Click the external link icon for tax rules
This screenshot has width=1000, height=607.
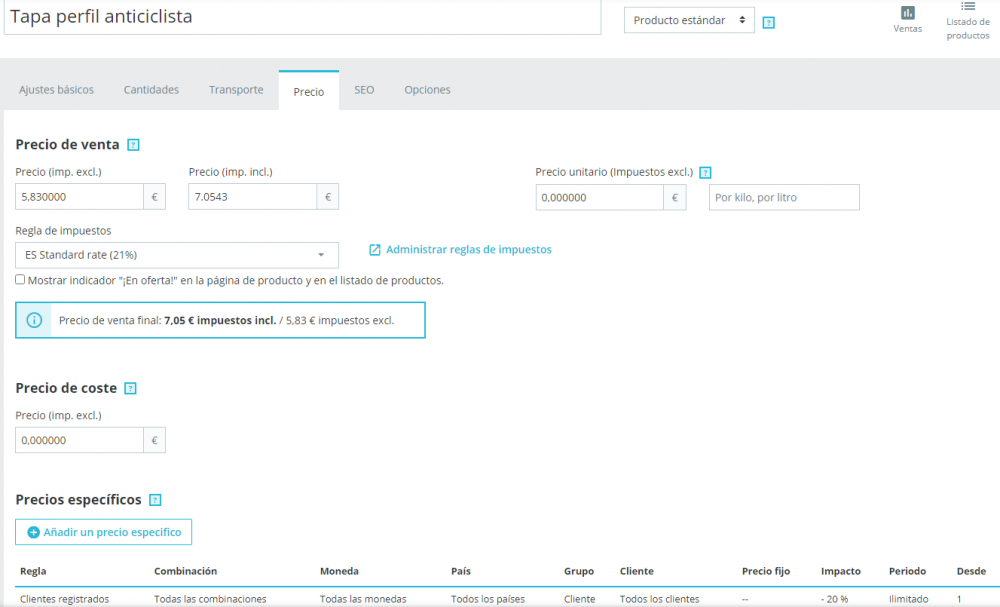coord(375,249)
